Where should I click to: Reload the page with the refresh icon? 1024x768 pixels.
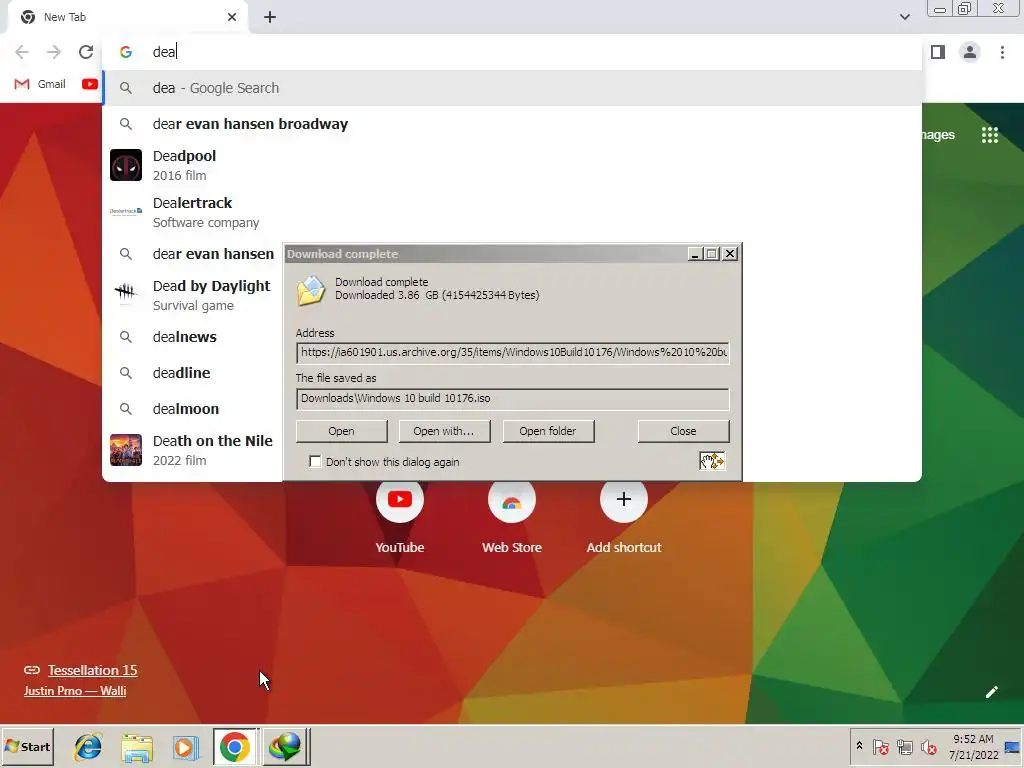tap(86, 52)
